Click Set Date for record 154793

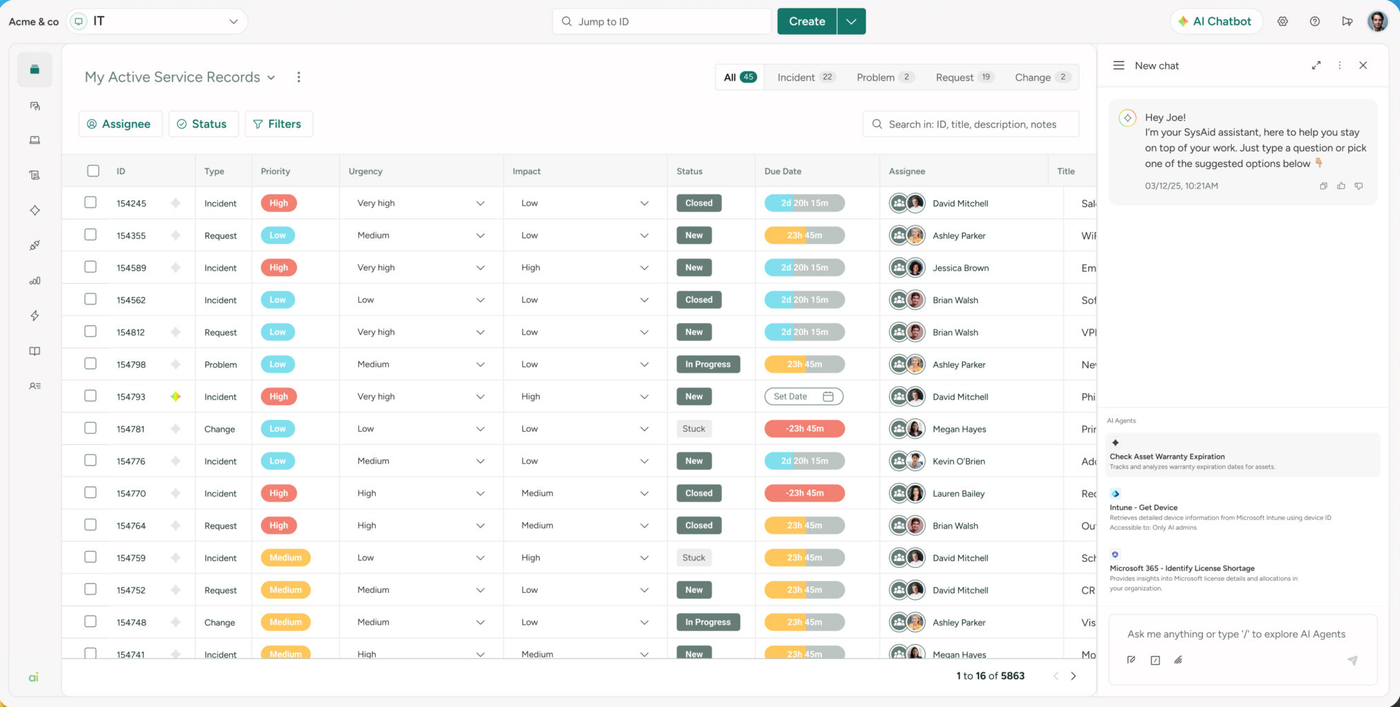804,397
